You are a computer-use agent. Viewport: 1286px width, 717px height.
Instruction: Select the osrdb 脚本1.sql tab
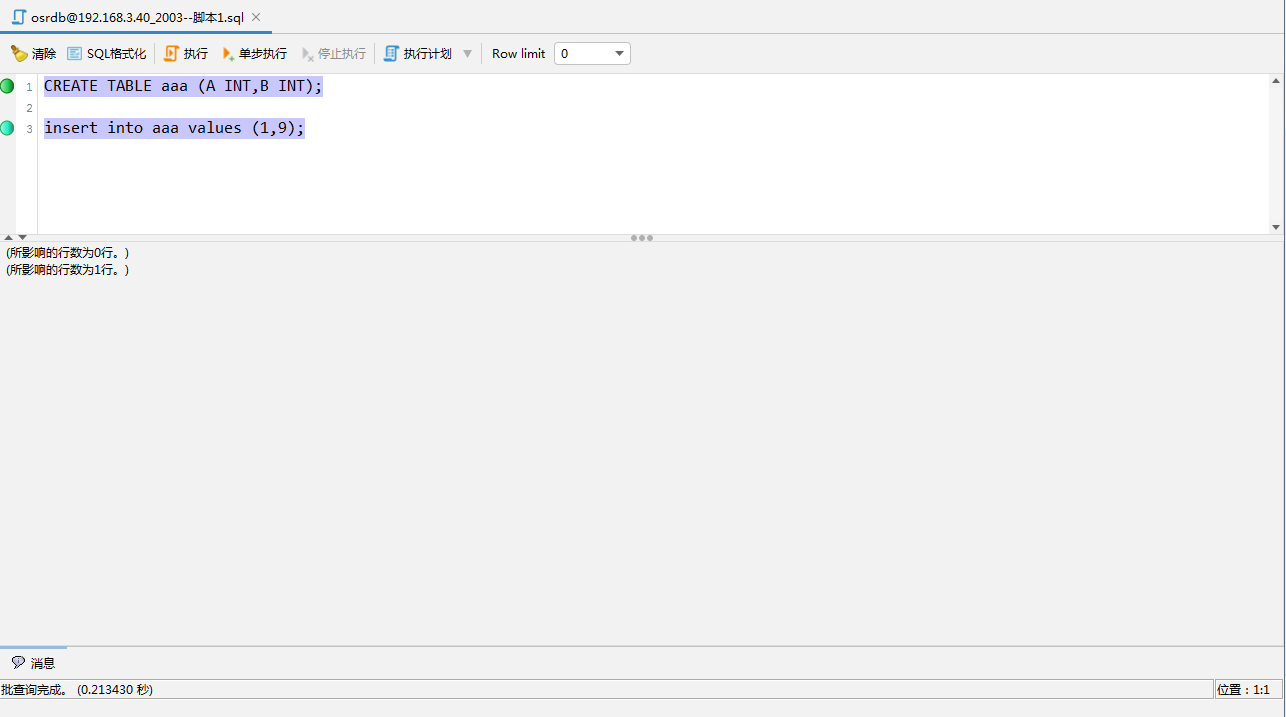click(x=137, y=18)
